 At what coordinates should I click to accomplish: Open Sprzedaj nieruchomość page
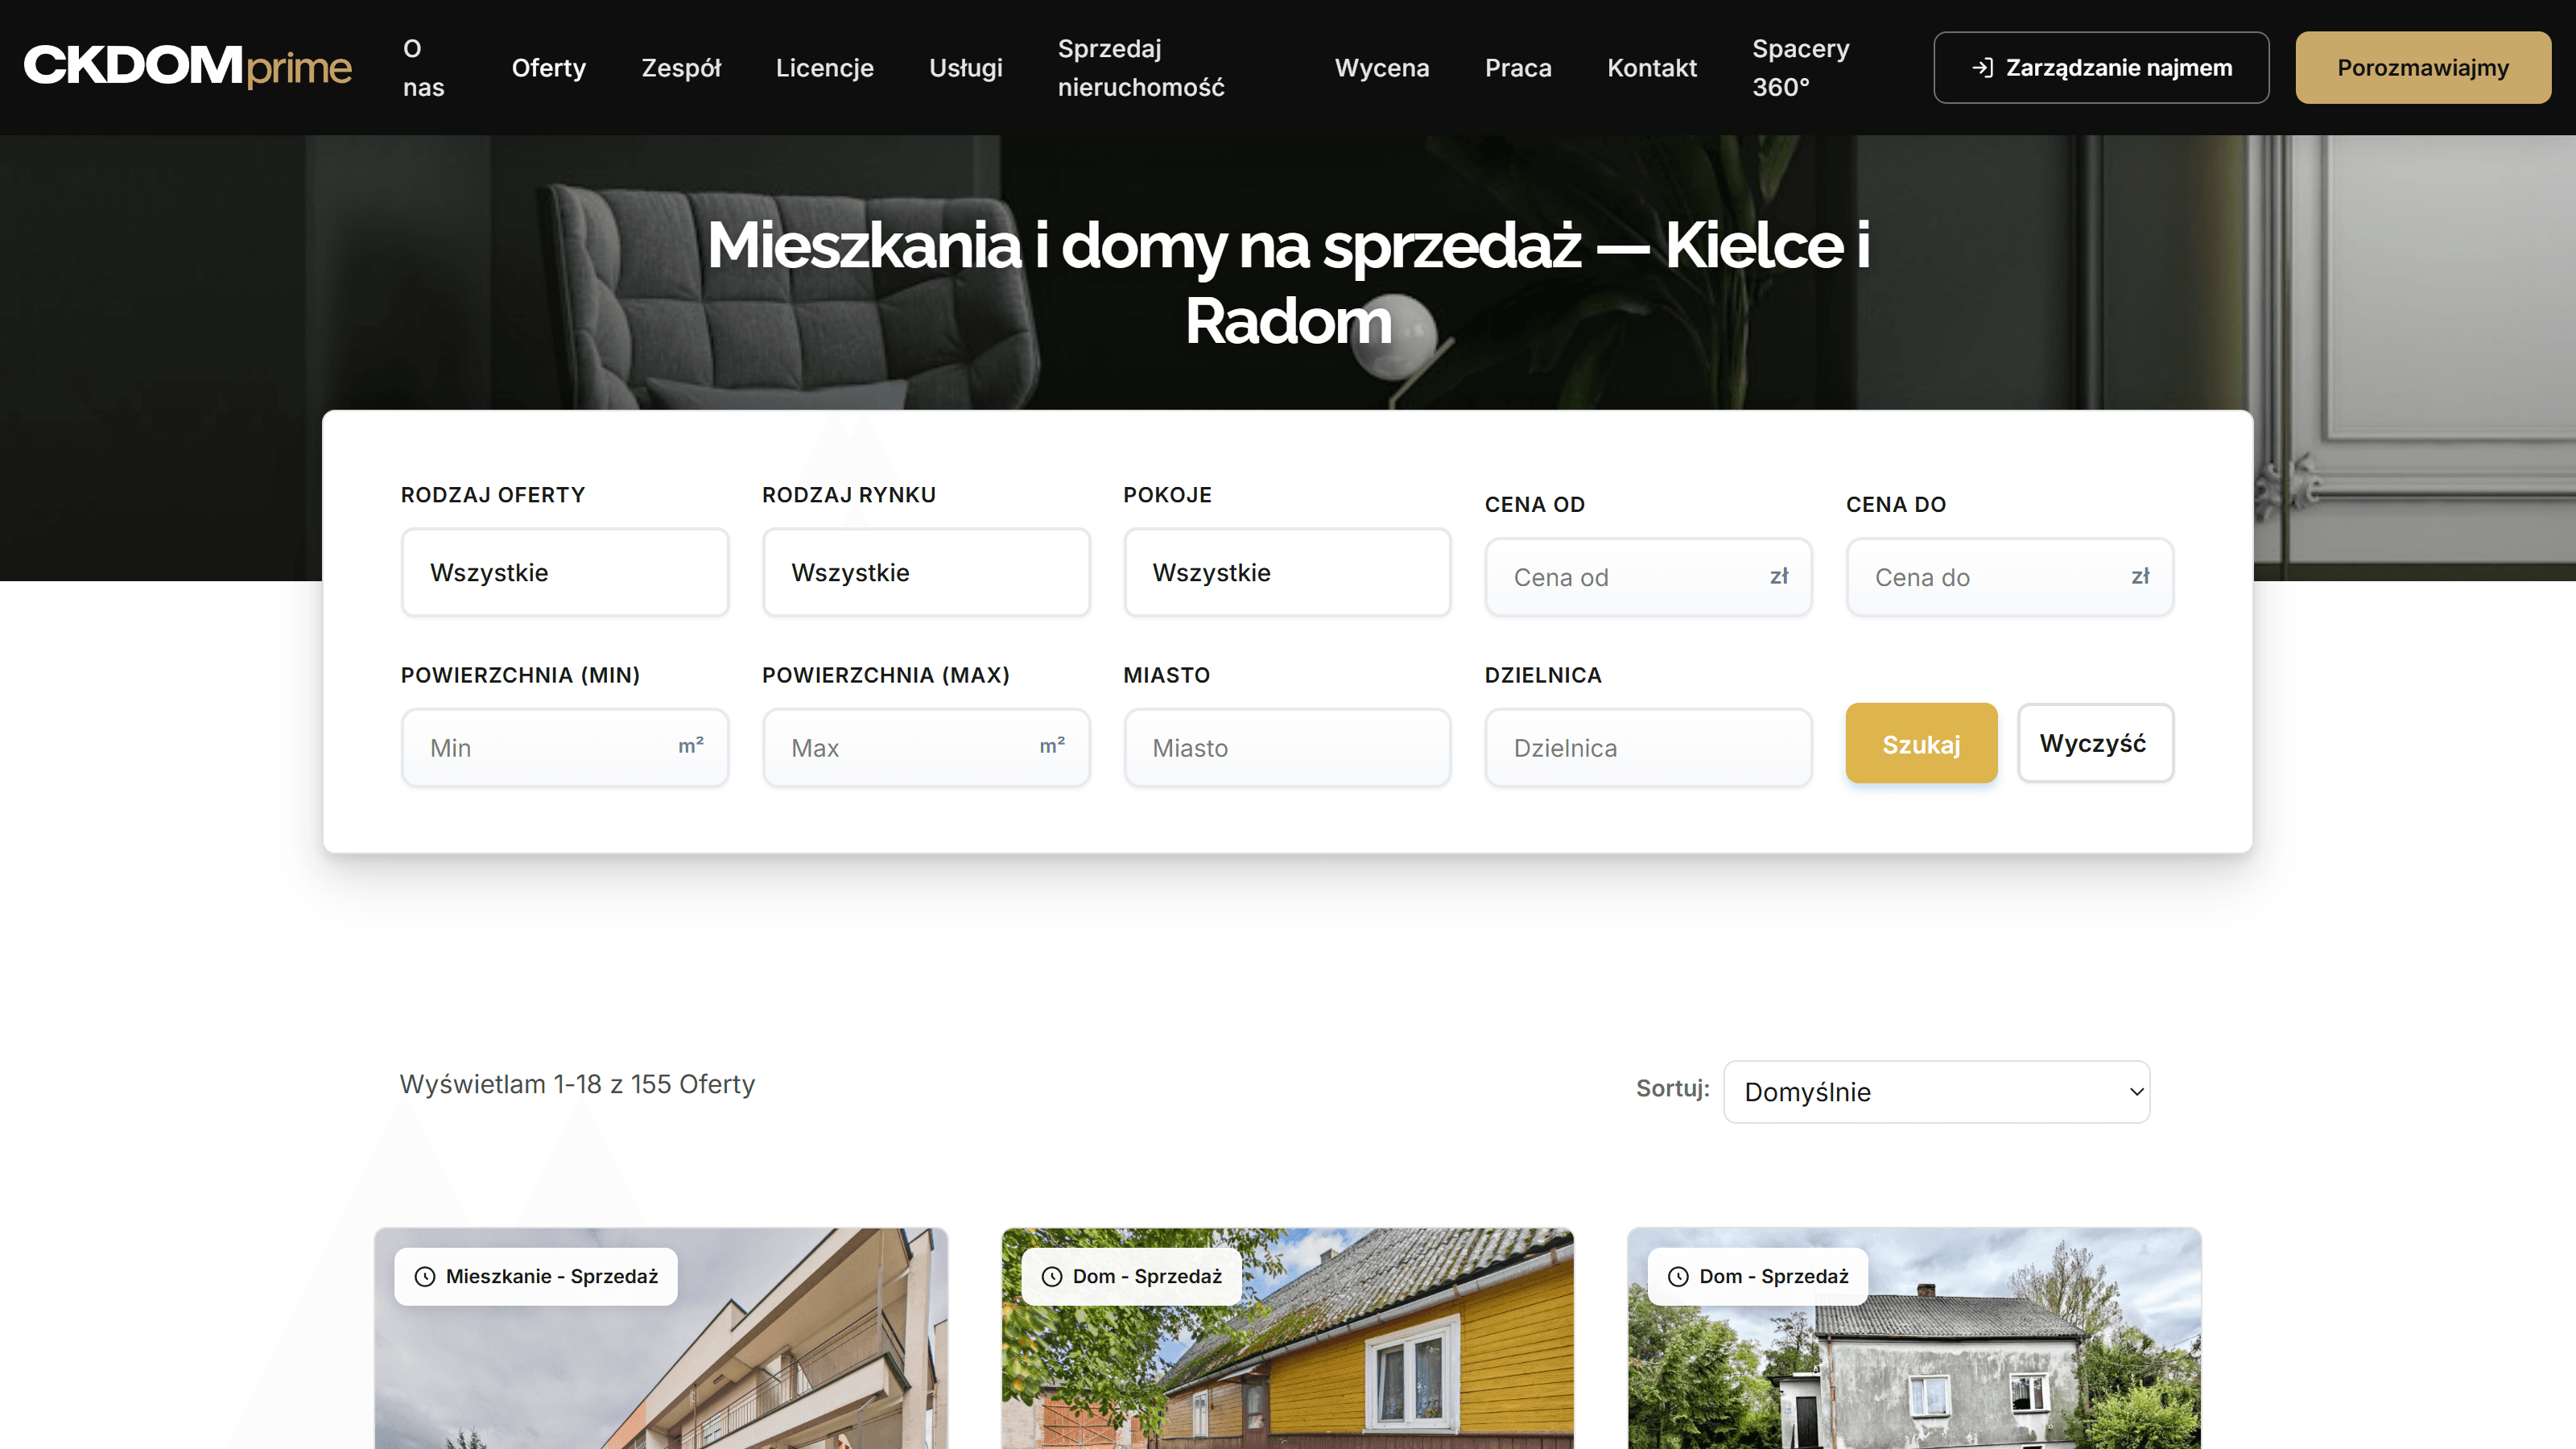click(1141, 67)
